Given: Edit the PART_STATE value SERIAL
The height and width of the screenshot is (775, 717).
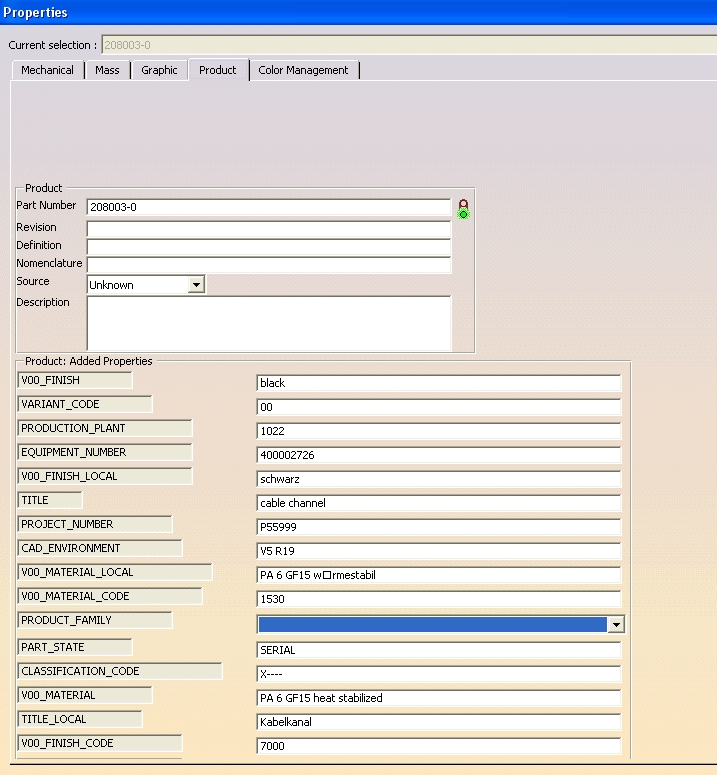Looking at the screenshot, I should (x=439, y=650).
